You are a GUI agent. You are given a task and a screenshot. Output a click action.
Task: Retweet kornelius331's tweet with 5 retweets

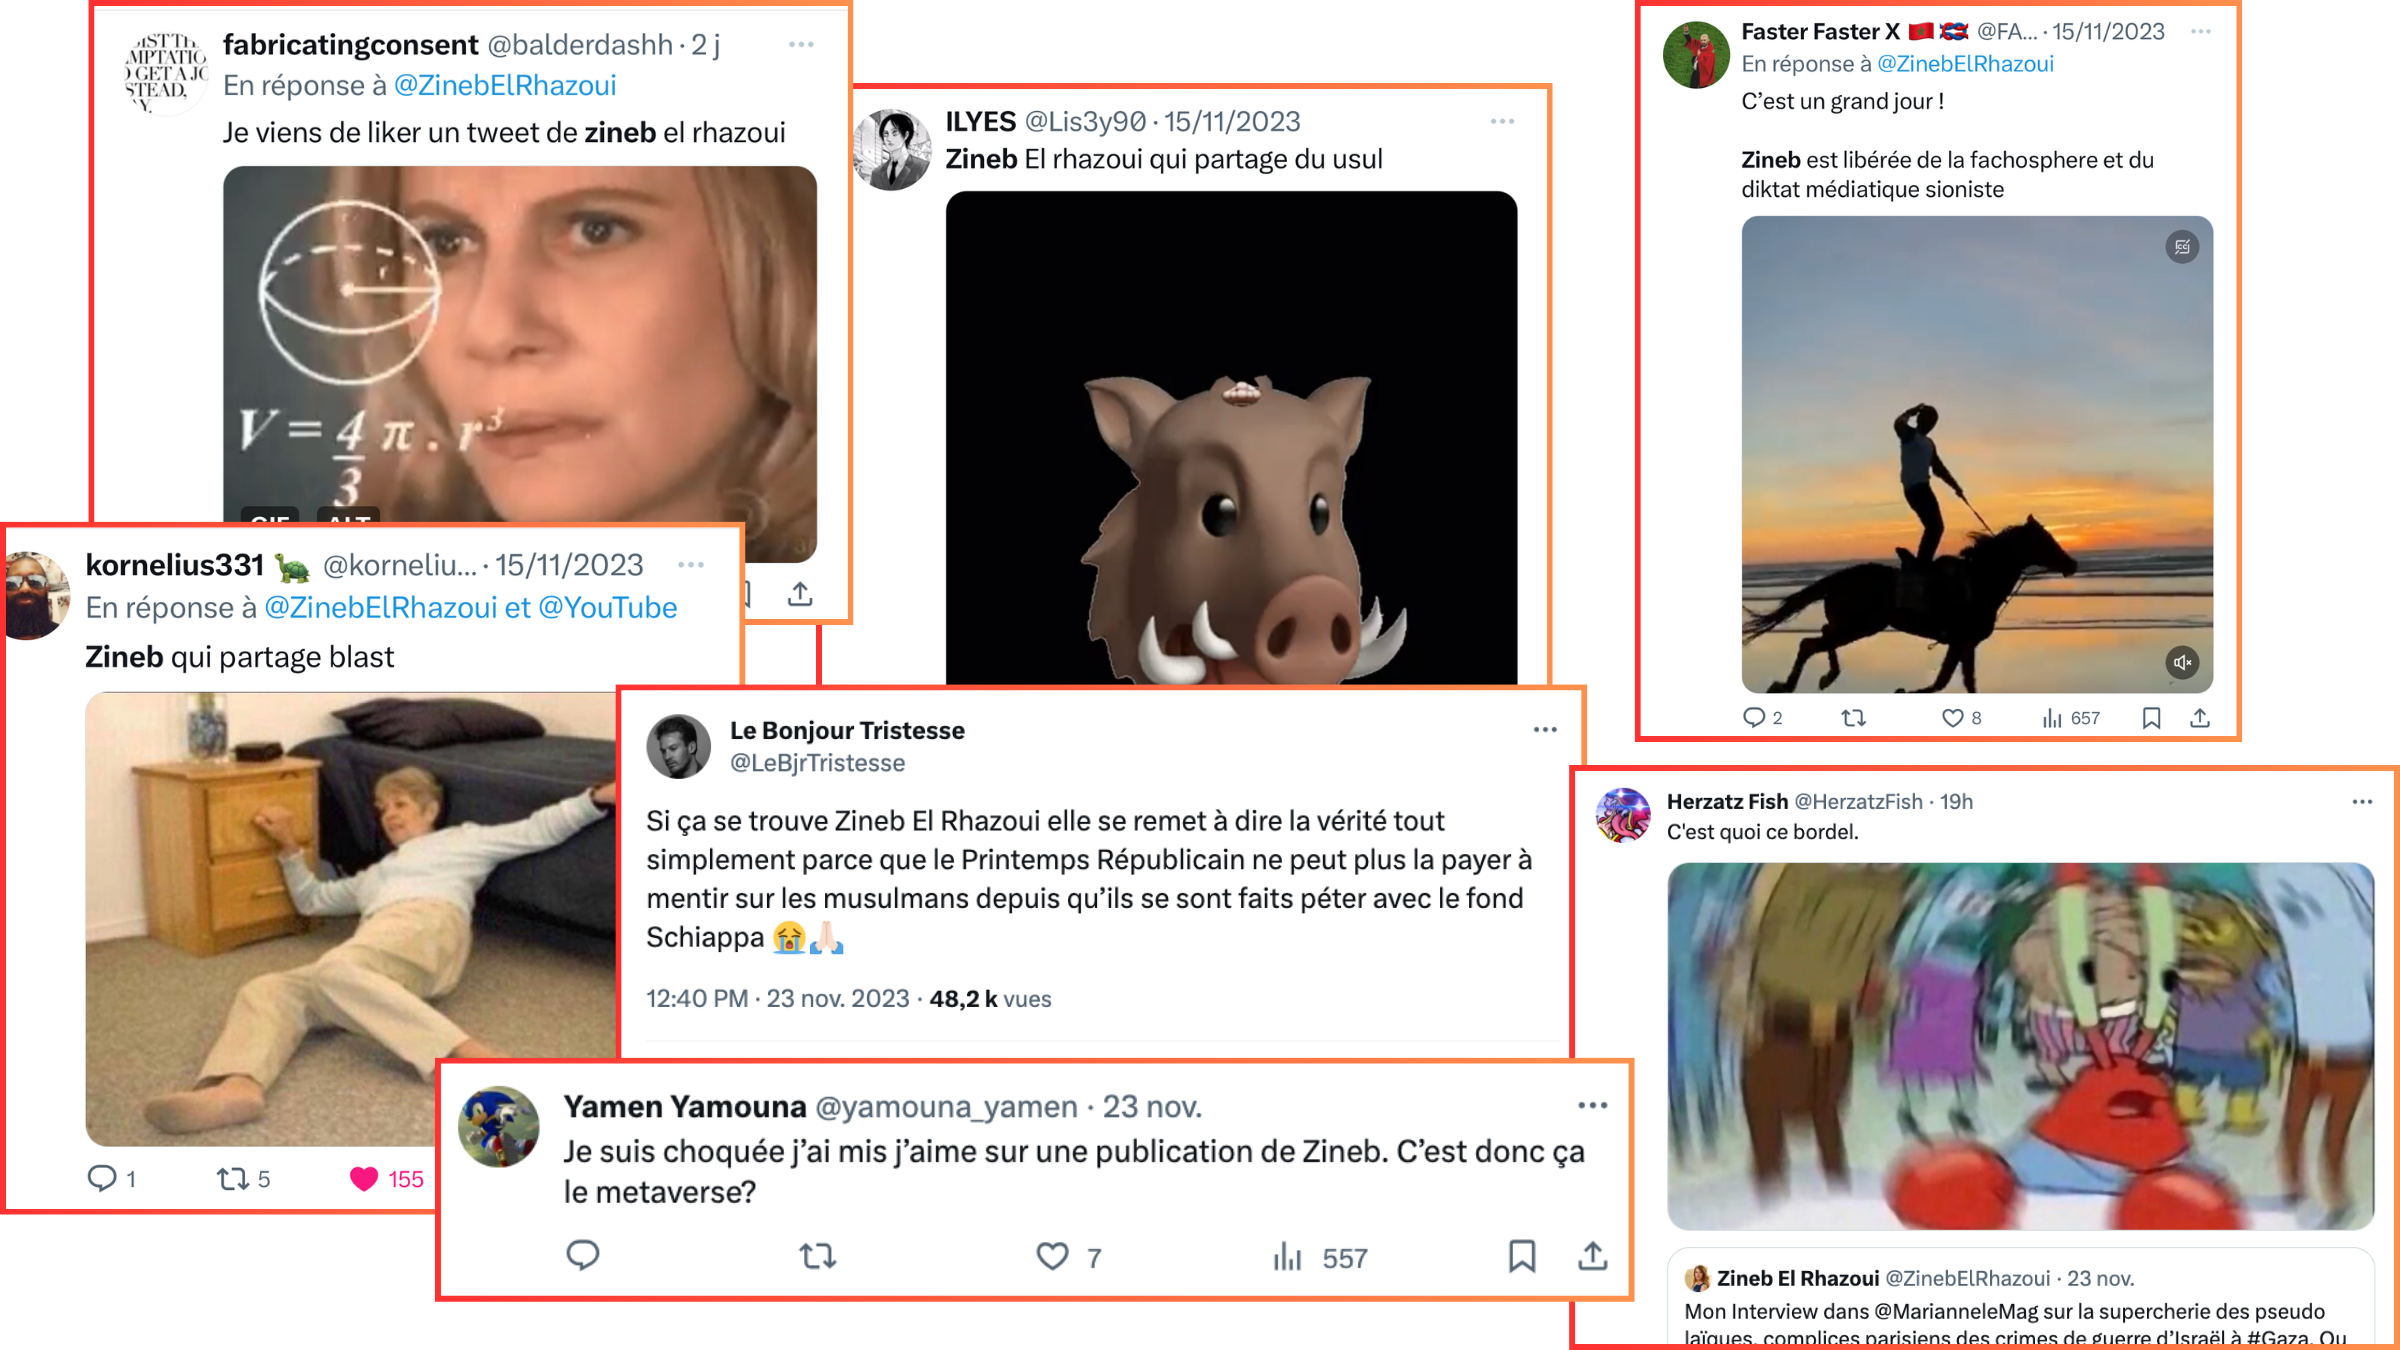(x=234, y=1179)
